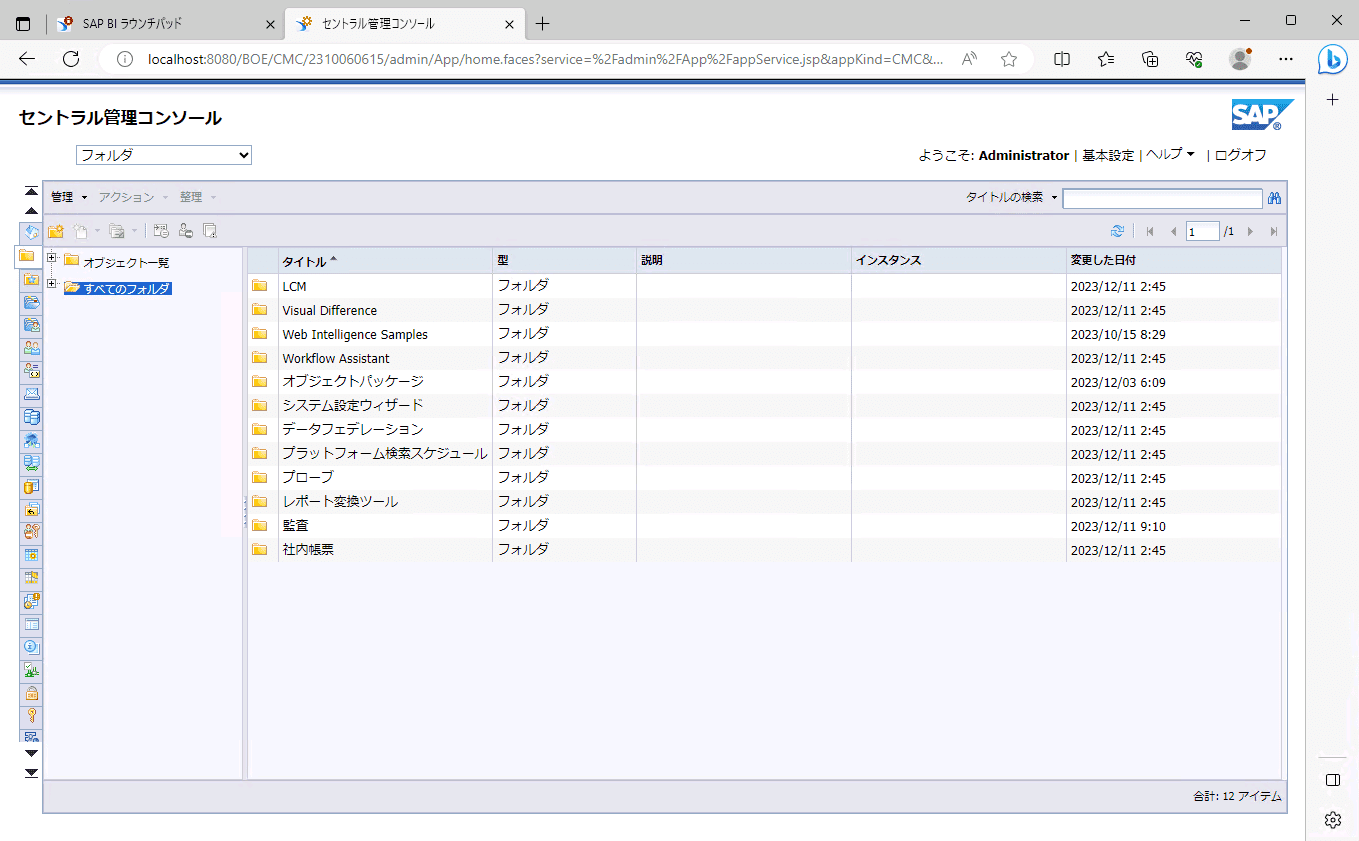The image size is (1359, 841).
Task: Refresh the folder list
Action: [x=1117, y=231]
